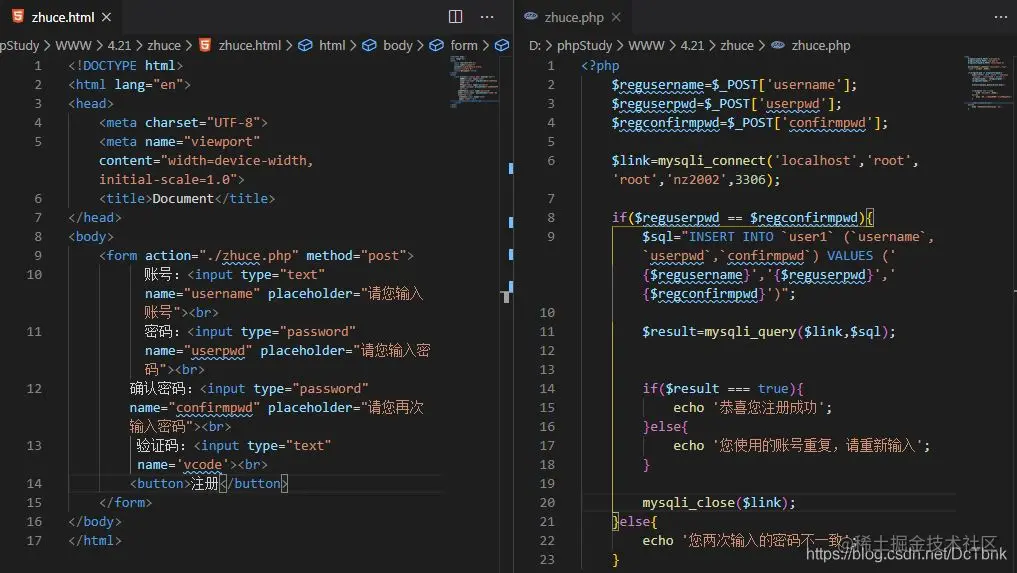
Task: Click line number 9 in zhuce.html
Action: [38, 256]
